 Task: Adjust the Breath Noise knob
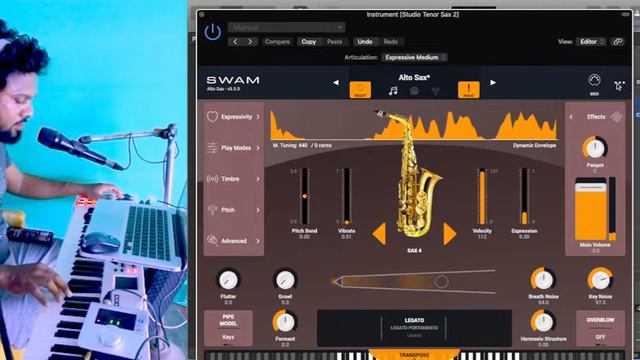(x=543, y=280)
